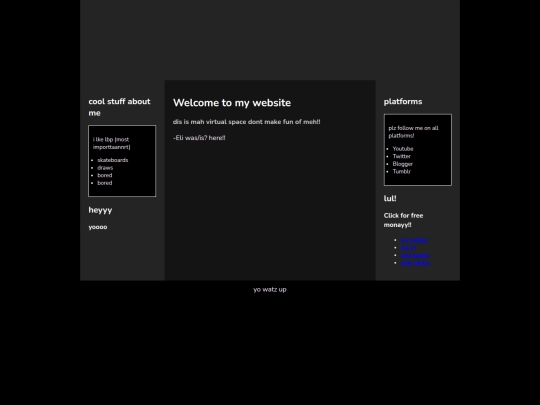Image resolution: width=540 pixels, height=405 pixels.
Task: Select the "draws" list item
Action: click(x=105, y=168)
